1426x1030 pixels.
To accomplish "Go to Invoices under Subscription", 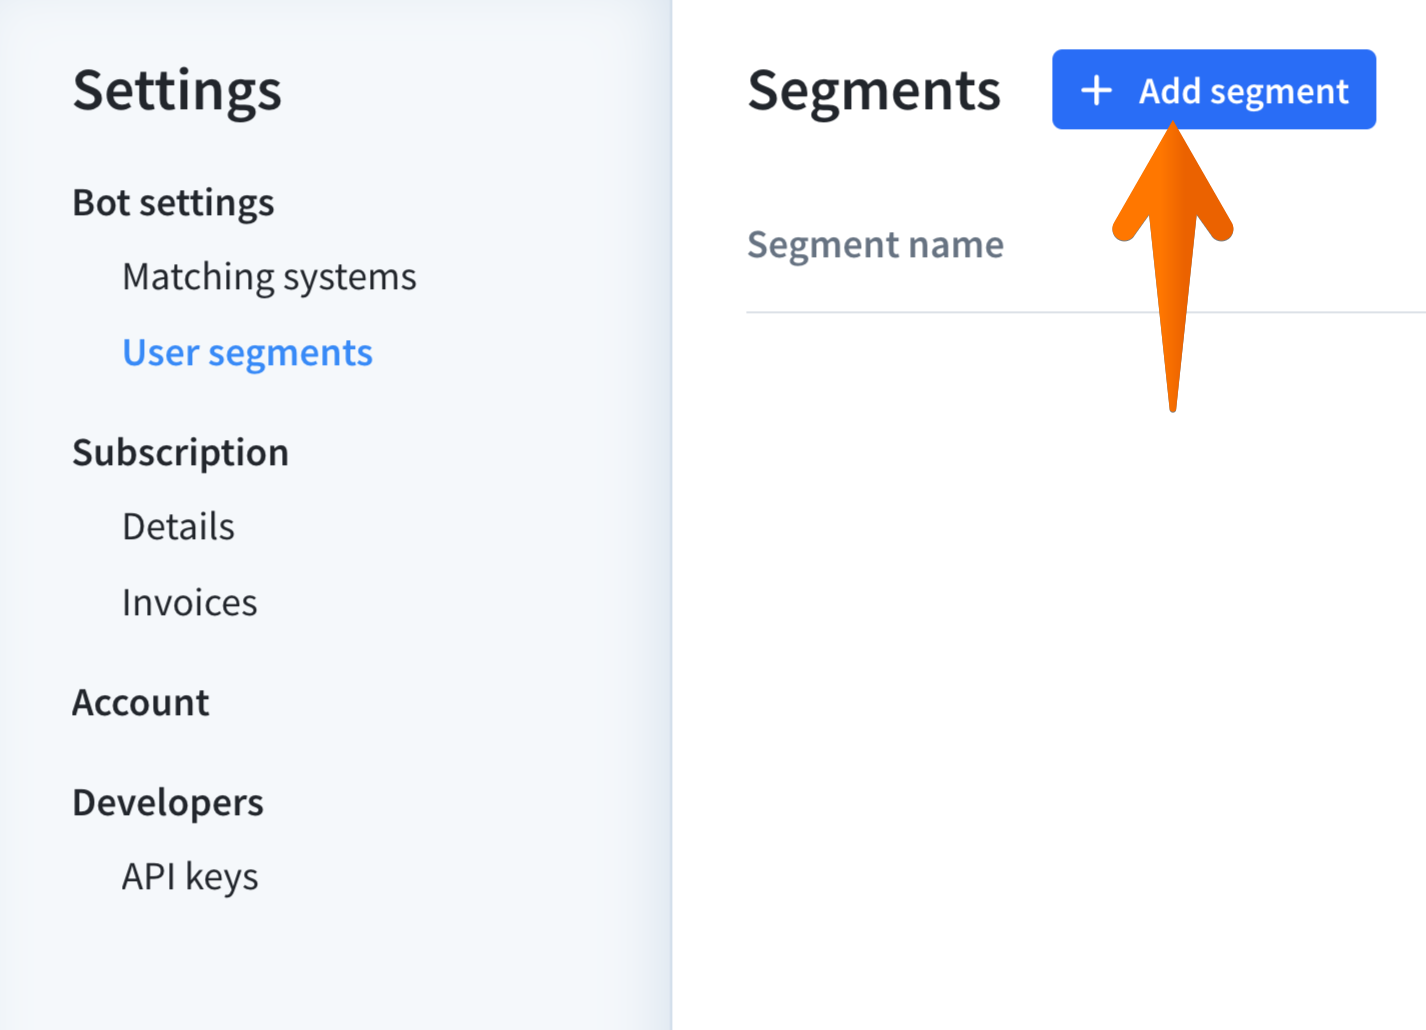I will click(x=189, y=602).
